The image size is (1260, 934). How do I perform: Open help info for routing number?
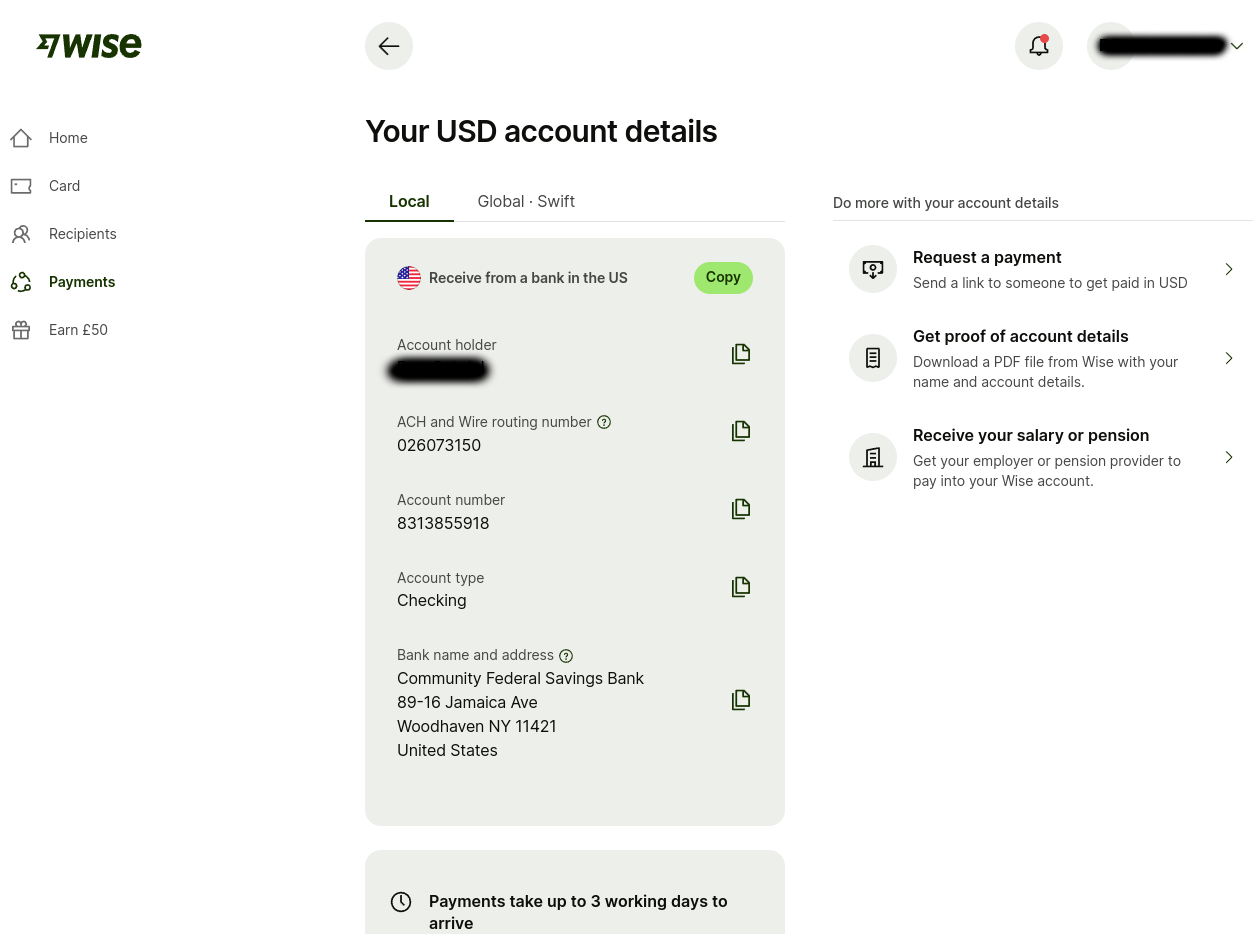point(604,422)
